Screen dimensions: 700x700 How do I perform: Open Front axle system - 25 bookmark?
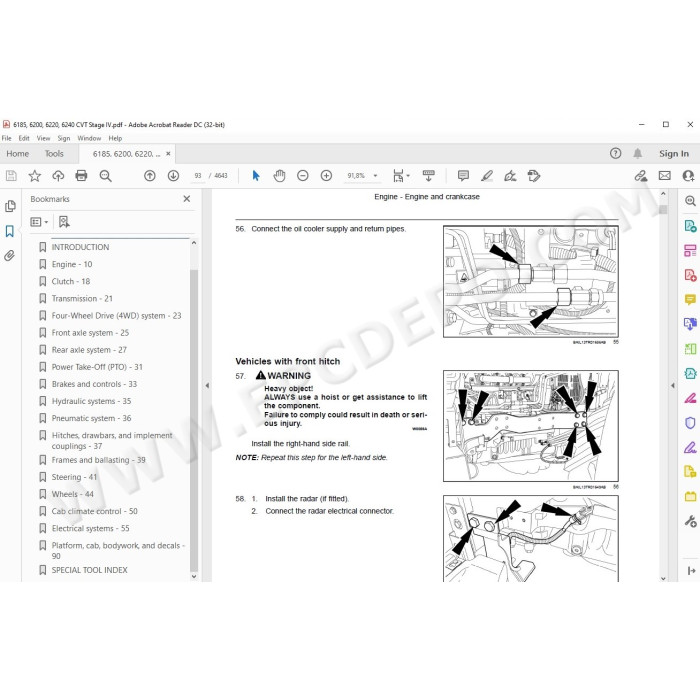[90, 333]
